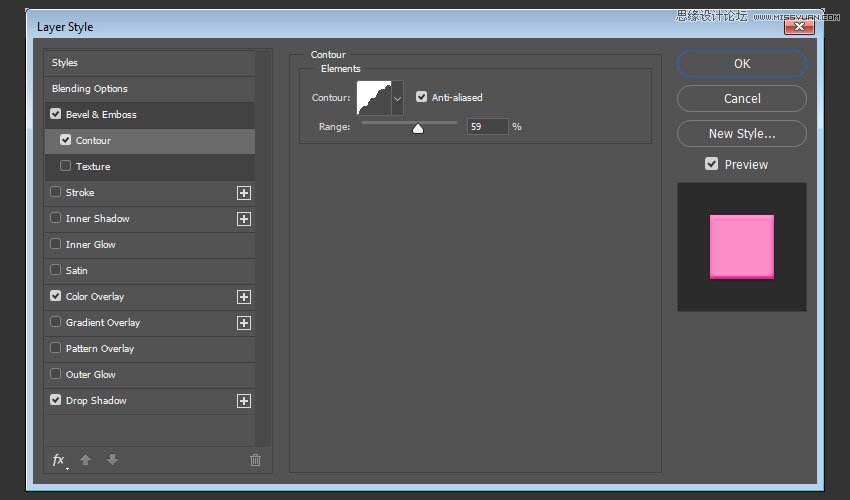Screen dimensions: 850x500
Task: Click the fx effects menu icon
Action: tap(58, 460)
